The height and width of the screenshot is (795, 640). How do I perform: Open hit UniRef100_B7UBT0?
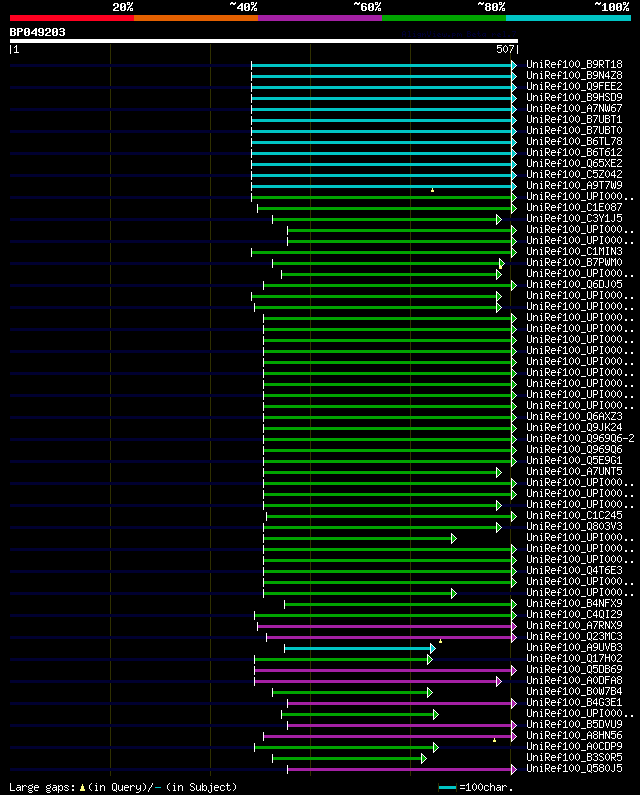(574, 130)
